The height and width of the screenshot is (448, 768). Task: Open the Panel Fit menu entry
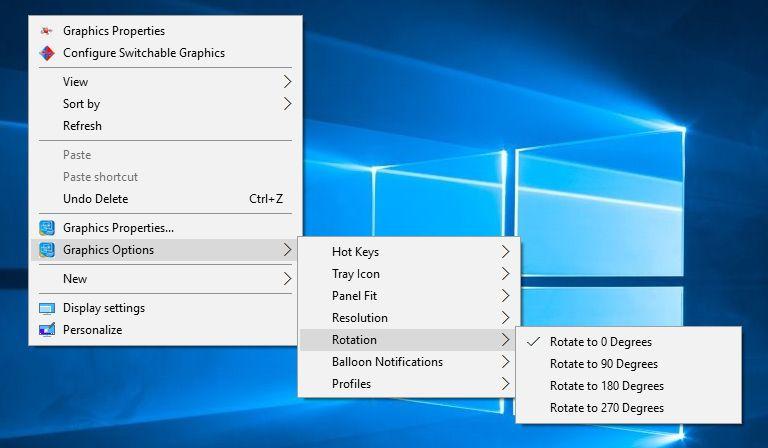[x=408, y=296]
